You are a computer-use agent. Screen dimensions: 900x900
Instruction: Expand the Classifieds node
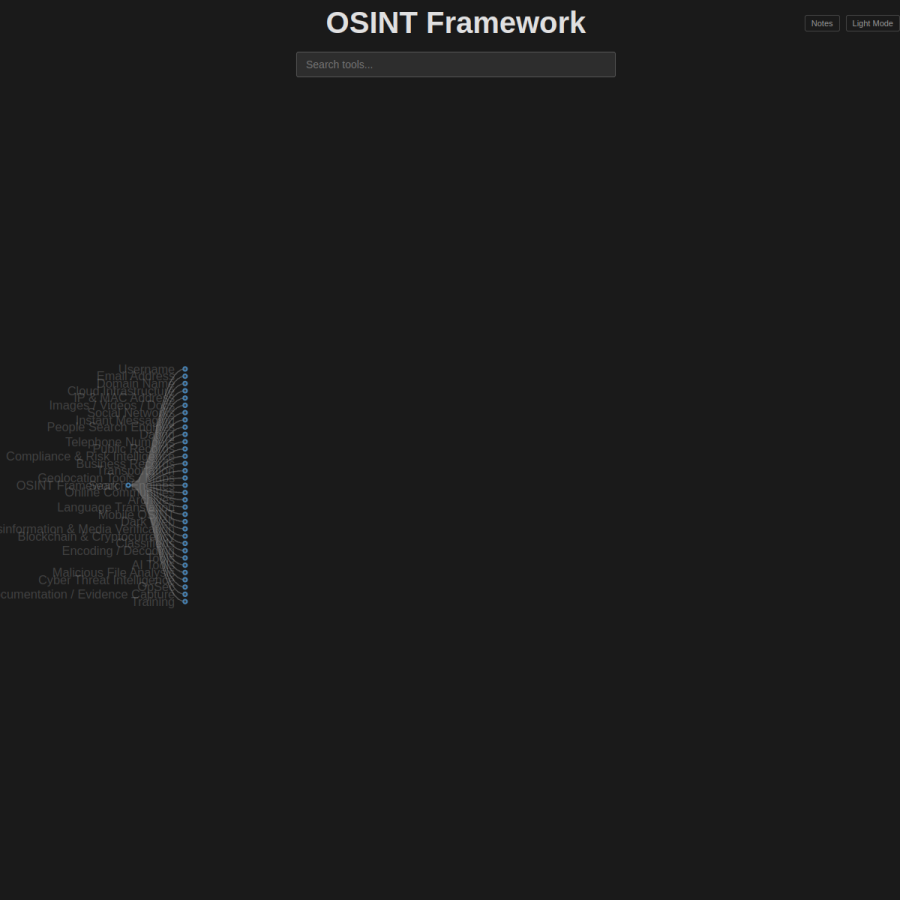185,544
